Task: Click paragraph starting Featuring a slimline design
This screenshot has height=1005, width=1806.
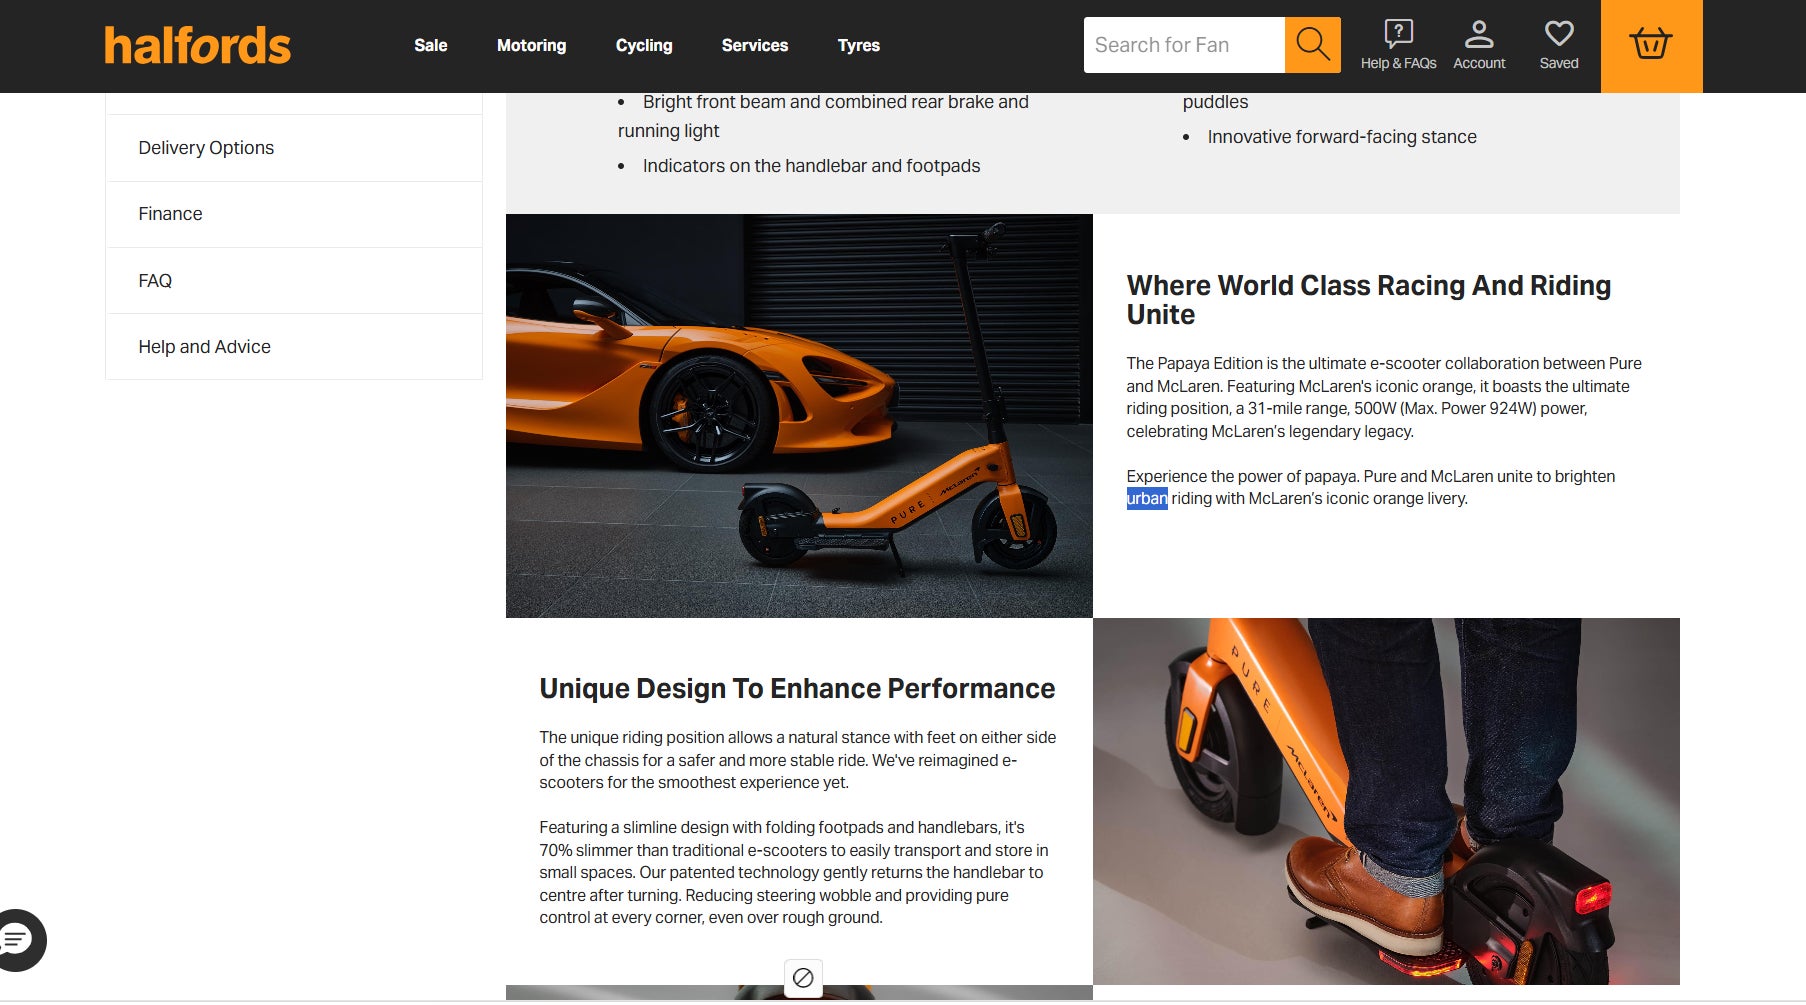Action: 794,873
